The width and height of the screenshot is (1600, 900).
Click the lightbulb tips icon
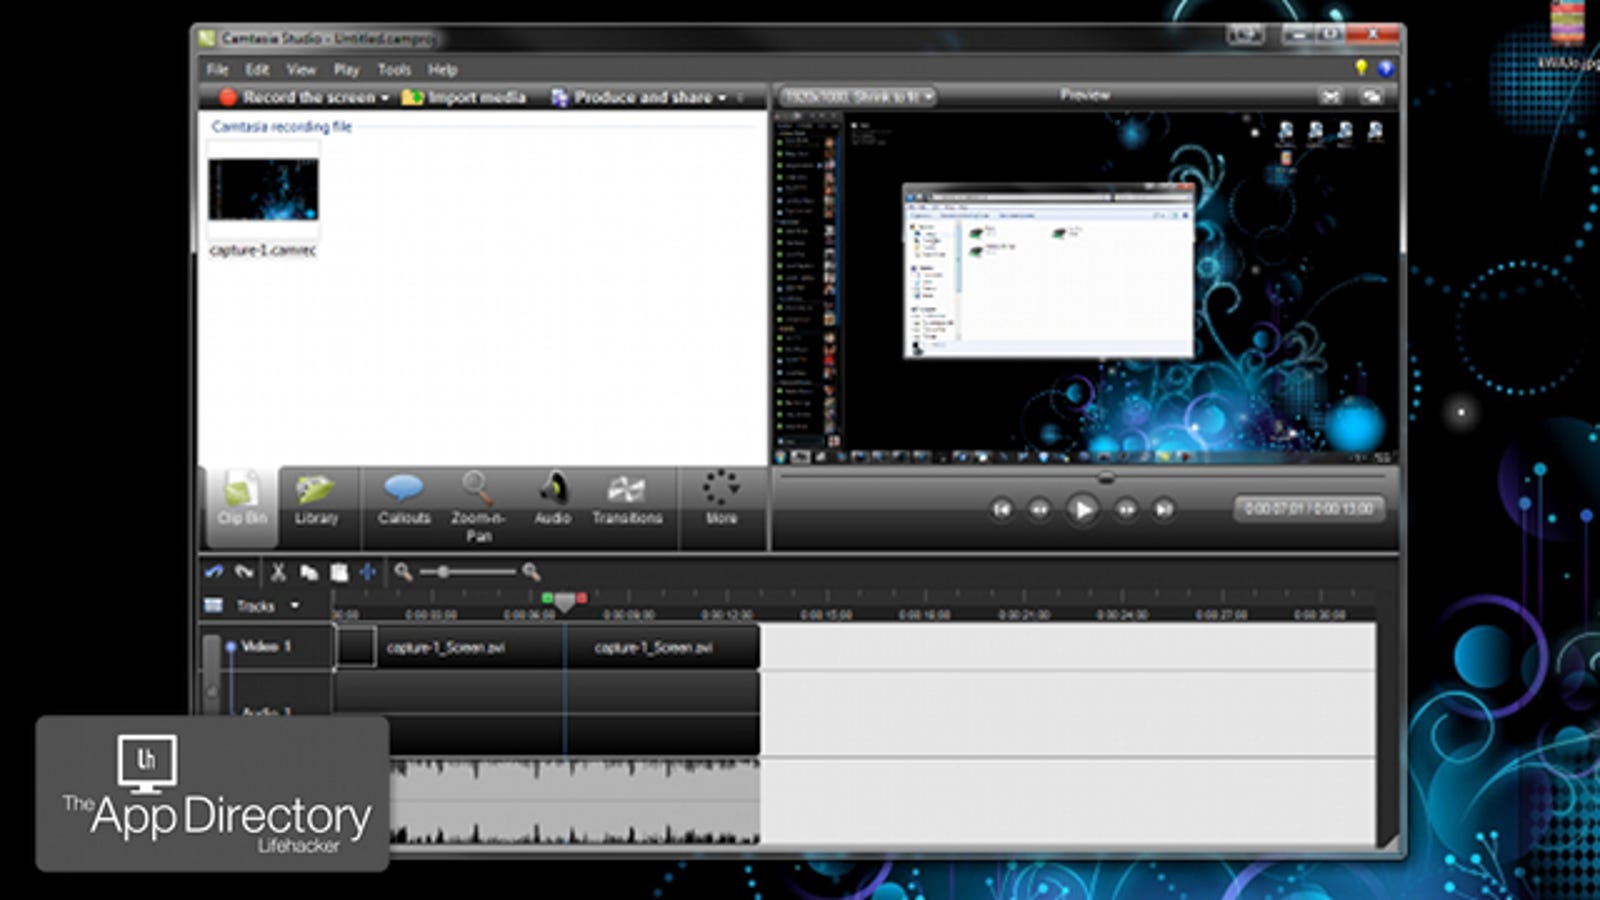(x=1360, y=68)
